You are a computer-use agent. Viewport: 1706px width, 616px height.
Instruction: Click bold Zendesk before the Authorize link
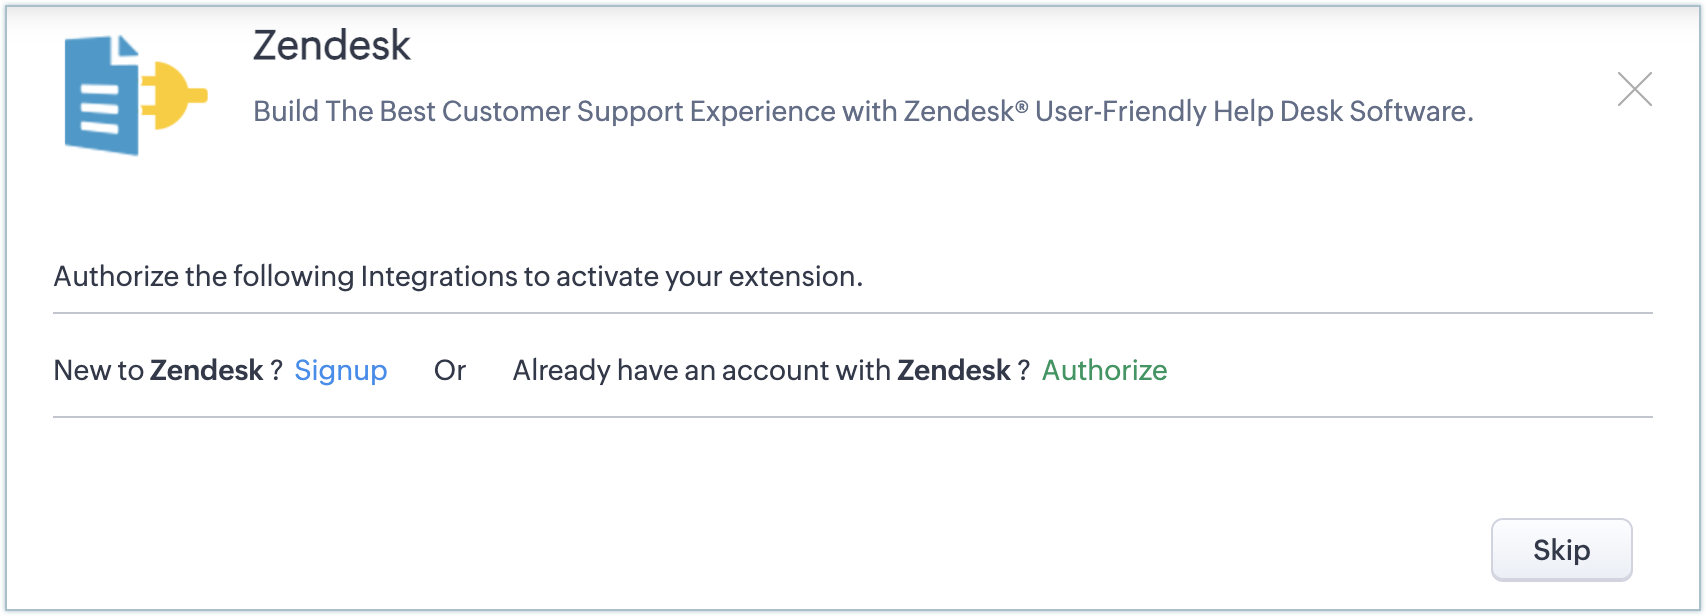(x=953, y=371)
